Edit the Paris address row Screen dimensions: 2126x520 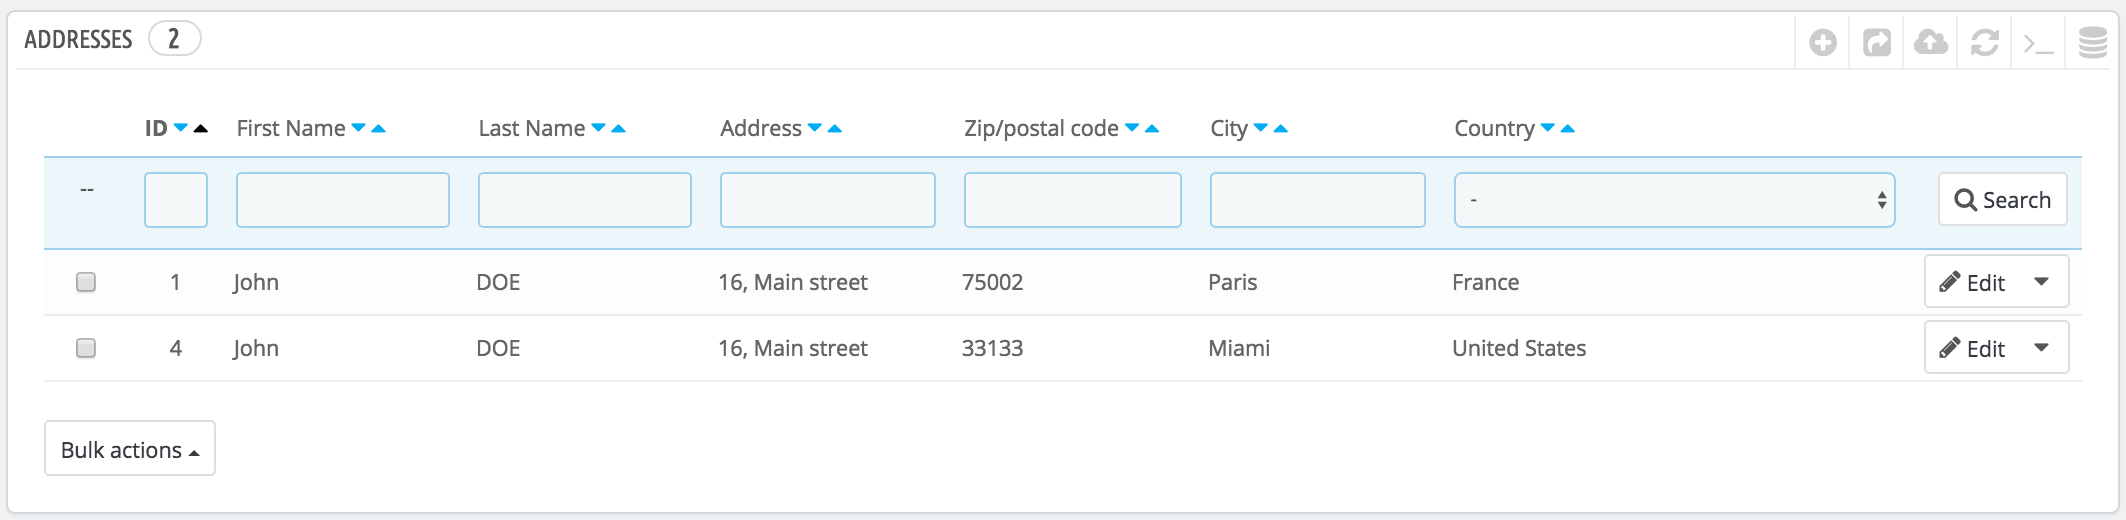coord(1972,283)
